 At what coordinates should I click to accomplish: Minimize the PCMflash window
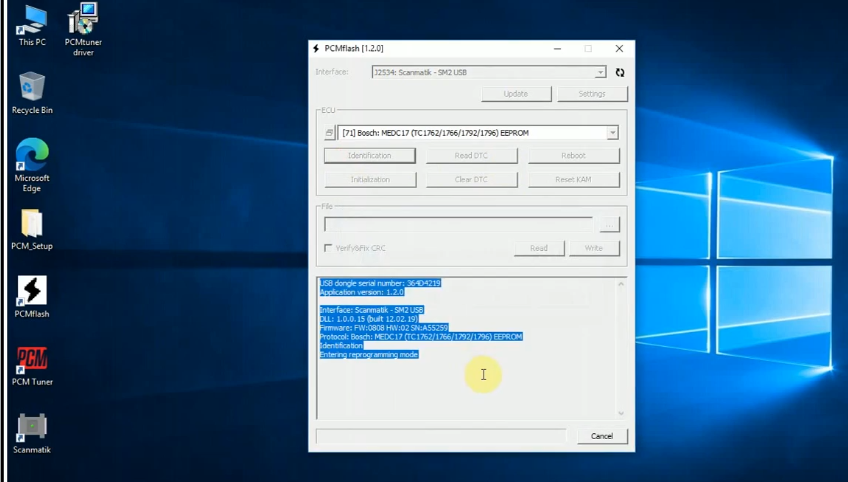click(x=558, y=49)
